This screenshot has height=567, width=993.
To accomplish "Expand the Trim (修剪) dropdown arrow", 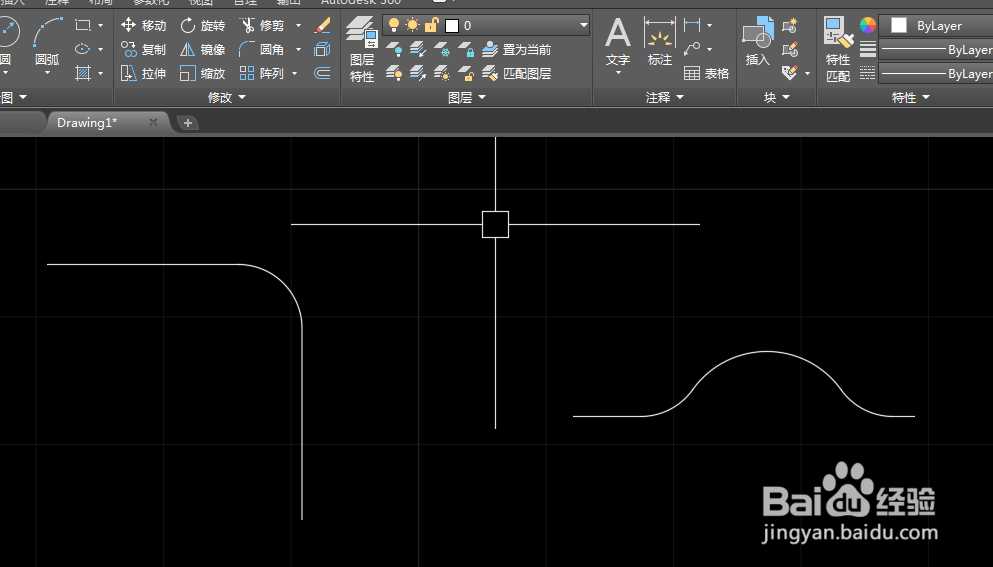I will pyautogui.click(x=298, y=25).
